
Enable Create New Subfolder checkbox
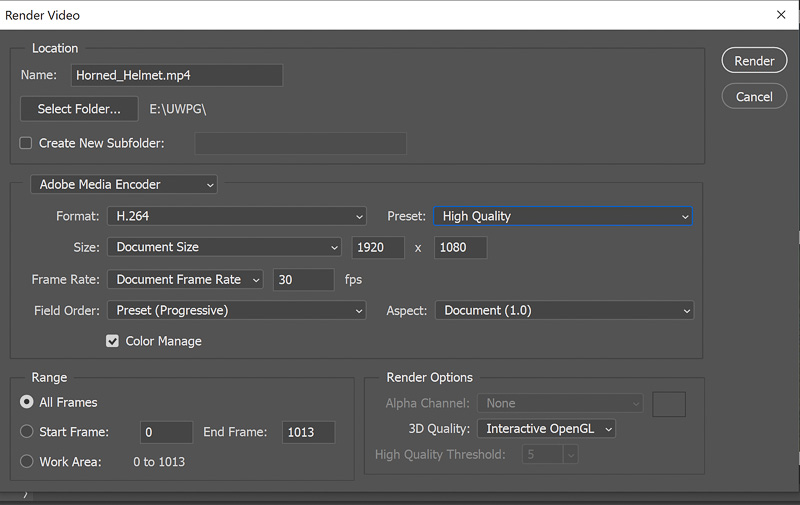coord(26,143)
